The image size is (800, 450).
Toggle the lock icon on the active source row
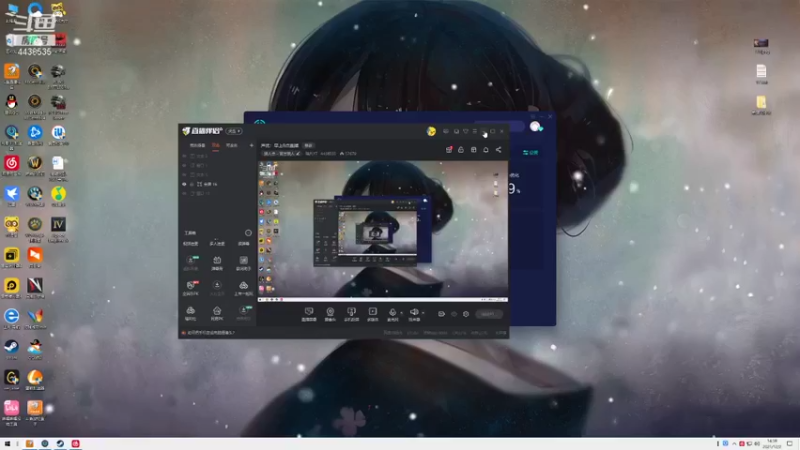[x=192, y=184]
